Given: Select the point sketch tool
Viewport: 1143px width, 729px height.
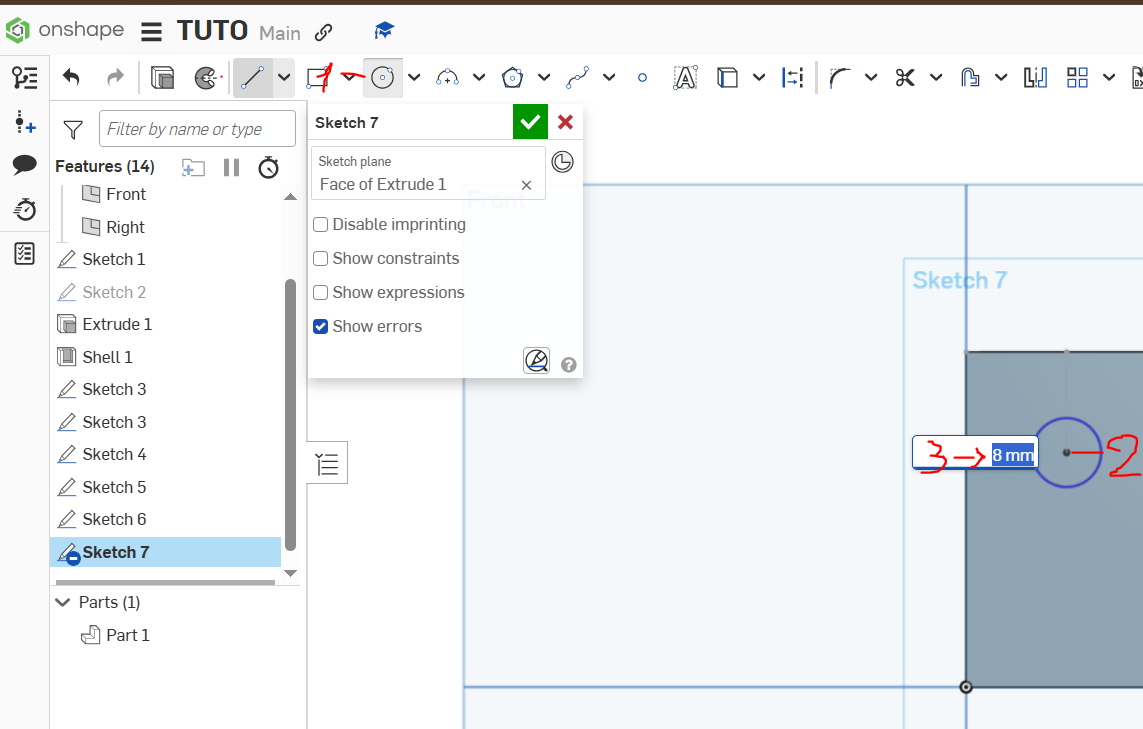Looking at the screenshot, I should tap(642, 77).
